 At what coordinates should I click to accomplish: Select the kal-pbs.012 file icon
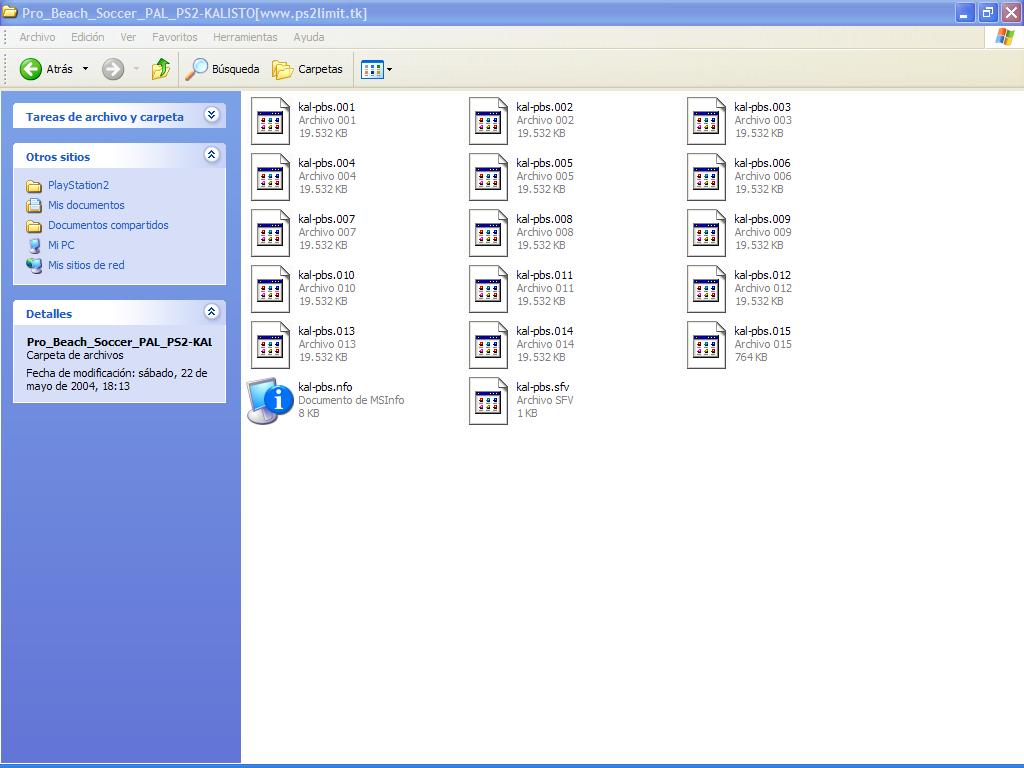pos(706,289)
